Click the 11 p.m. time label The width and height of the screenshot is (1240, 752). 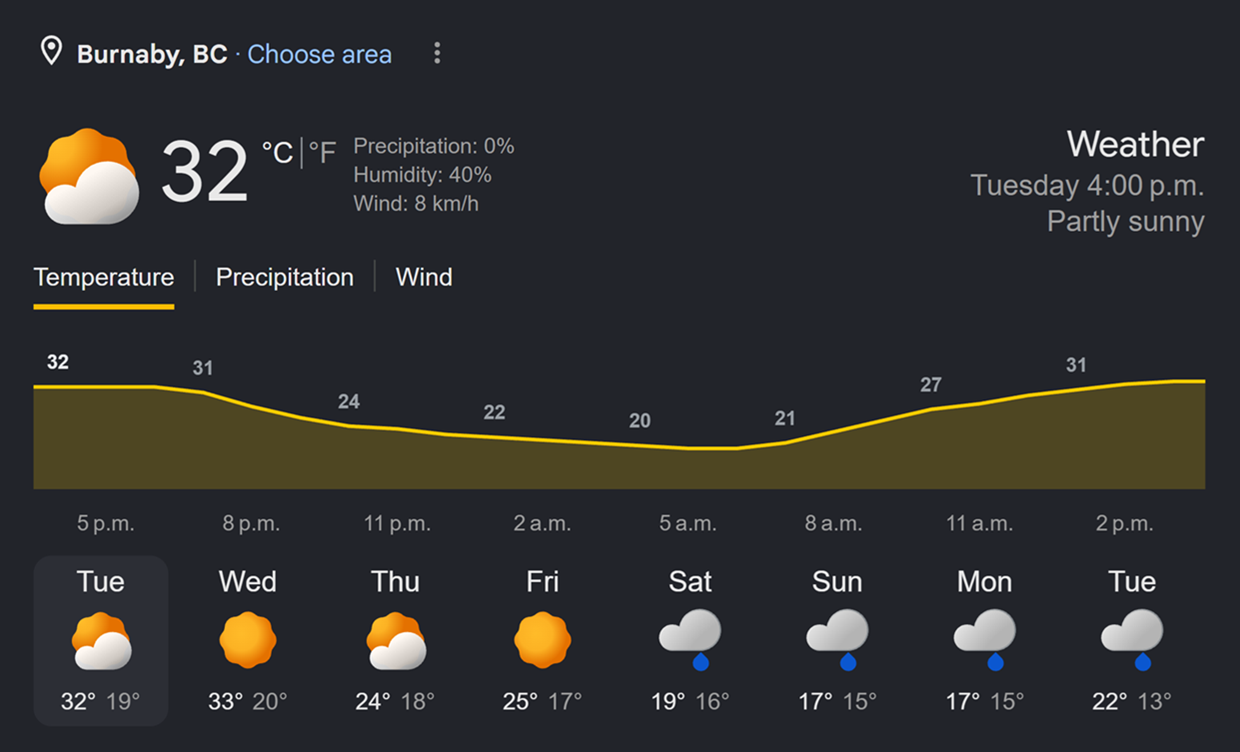396,523
